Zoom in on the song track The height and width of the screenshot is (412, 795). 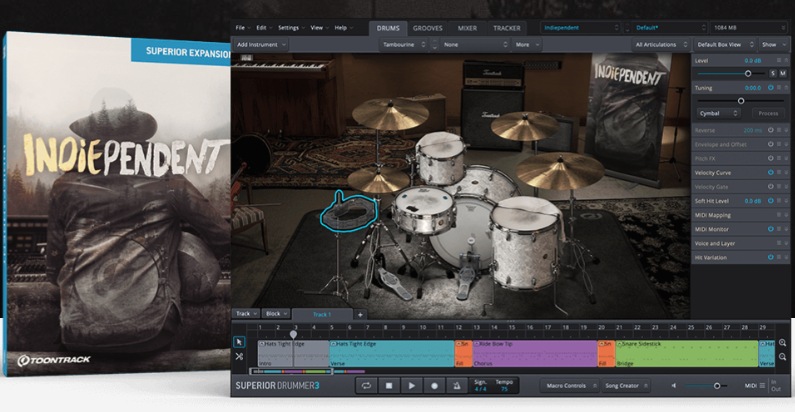pos(783,343)
